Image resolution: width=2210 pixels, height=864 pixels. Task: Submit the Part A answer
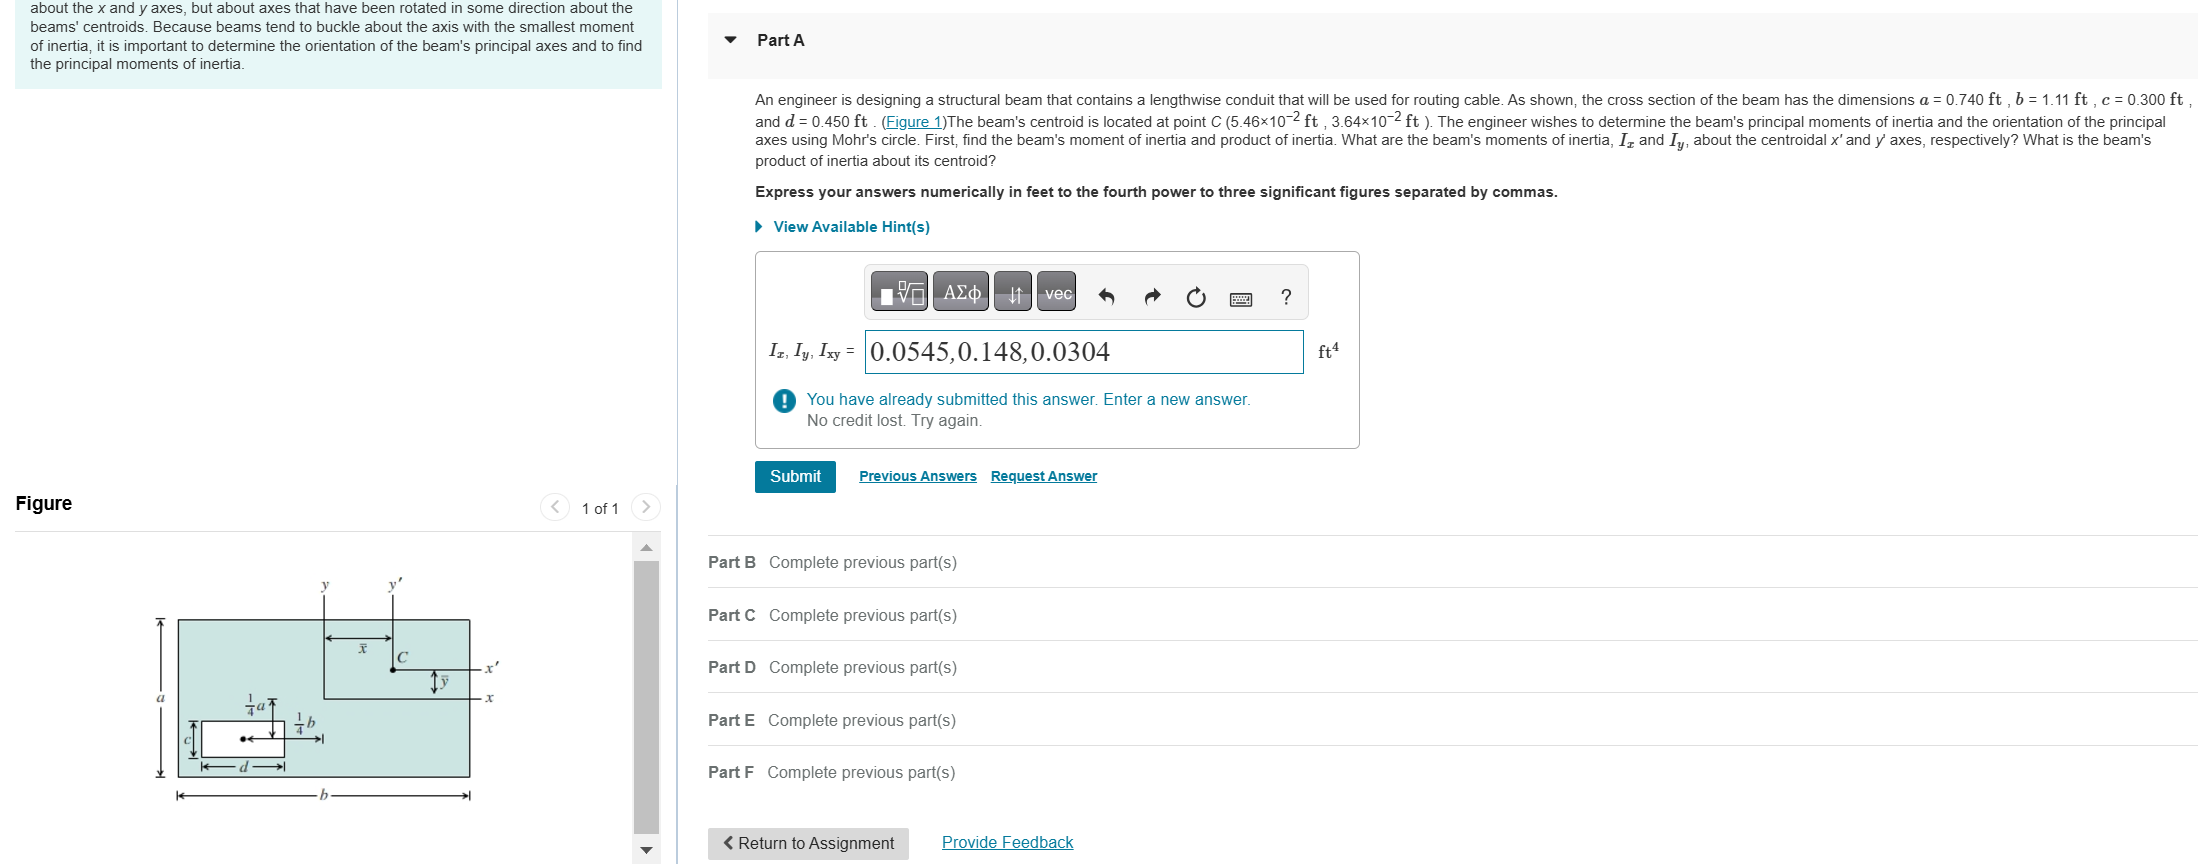[x=795, y=477]
